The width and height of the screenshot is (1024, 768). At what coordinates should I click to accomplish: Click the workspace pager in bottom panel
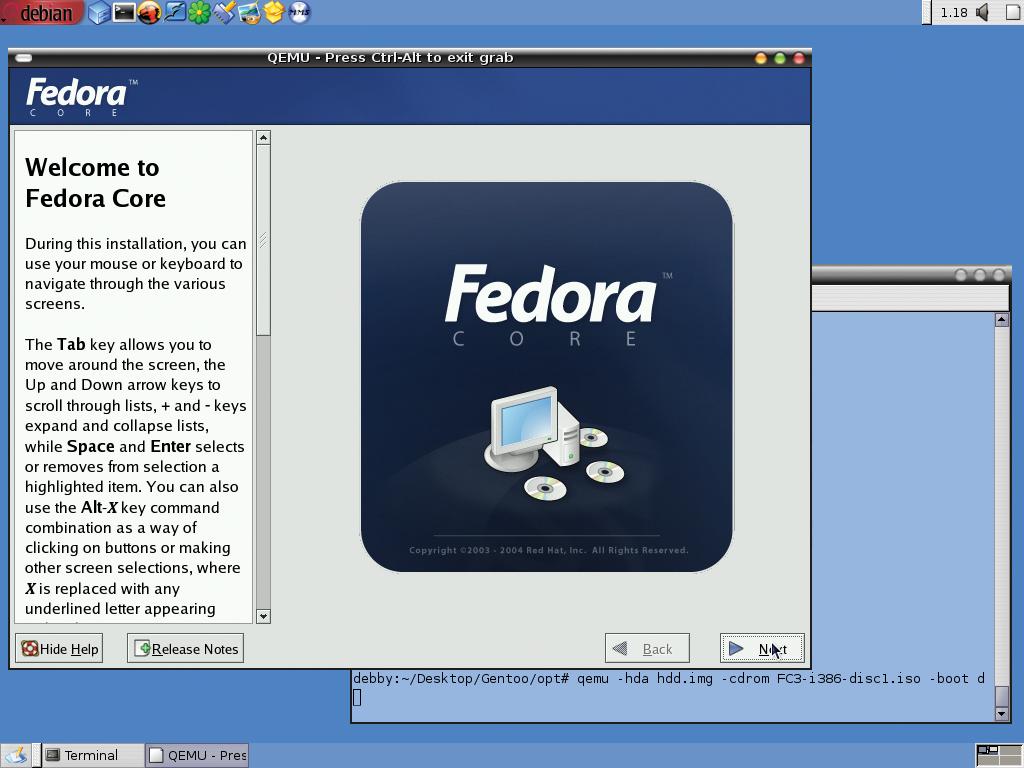pyautogui.click(x=999, y=756)
